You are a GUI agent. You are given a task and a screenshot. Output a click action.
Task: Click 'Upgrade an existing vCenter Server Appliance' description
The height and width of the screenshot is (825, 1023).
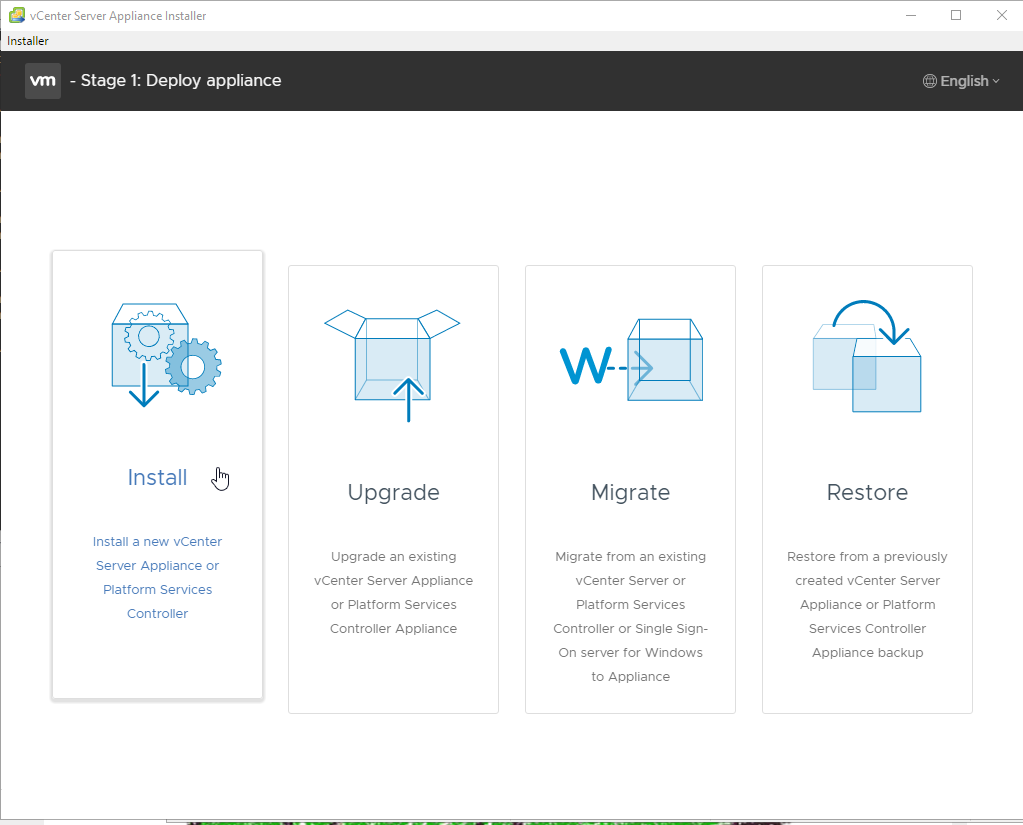click(x=393, y=592)
